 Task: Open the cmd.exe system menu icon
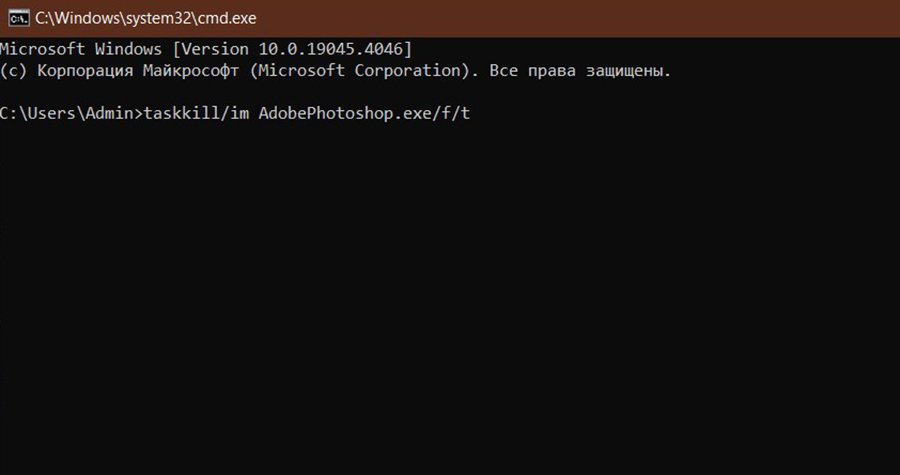(19, 18)
